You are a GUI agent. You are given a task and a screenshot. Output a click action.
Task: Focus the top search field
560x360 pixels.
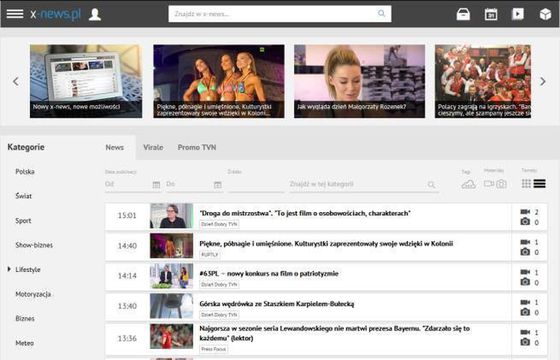pos(280,14)
